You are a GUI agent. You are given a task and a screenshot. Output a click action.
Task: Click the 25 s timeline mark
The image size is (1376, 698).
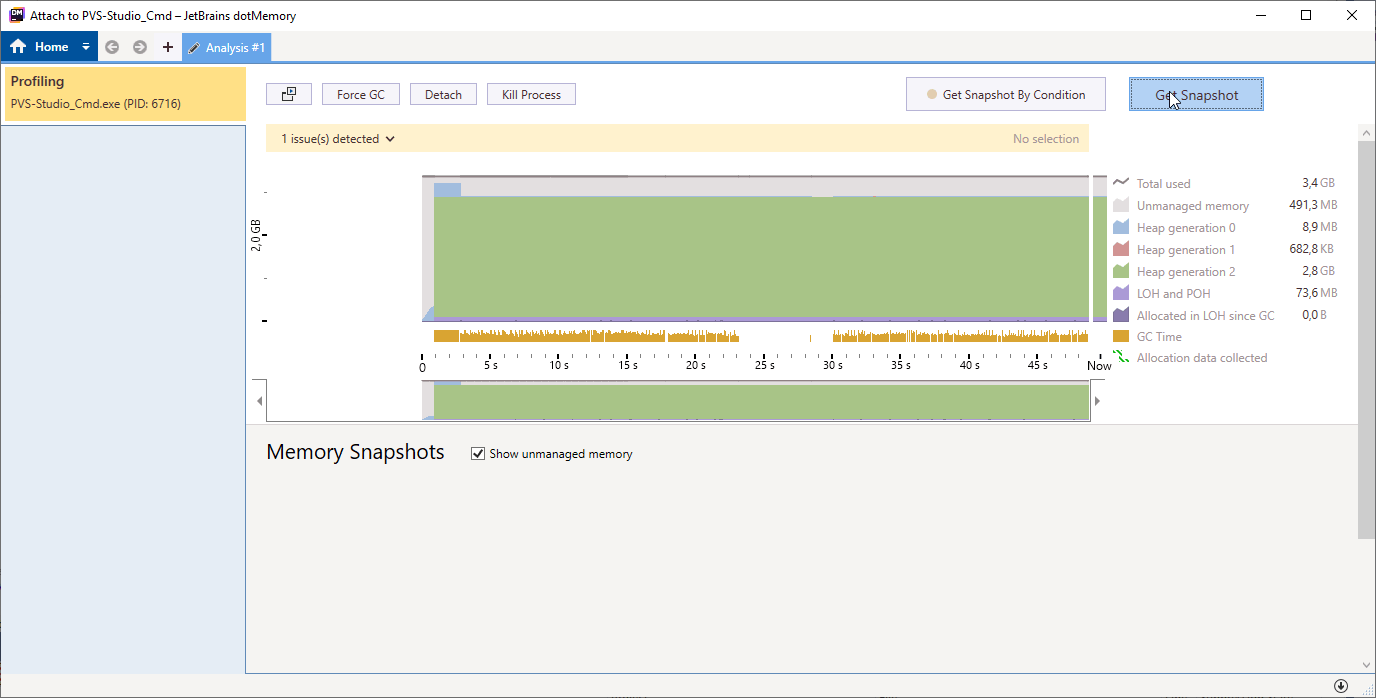point(764,365)
